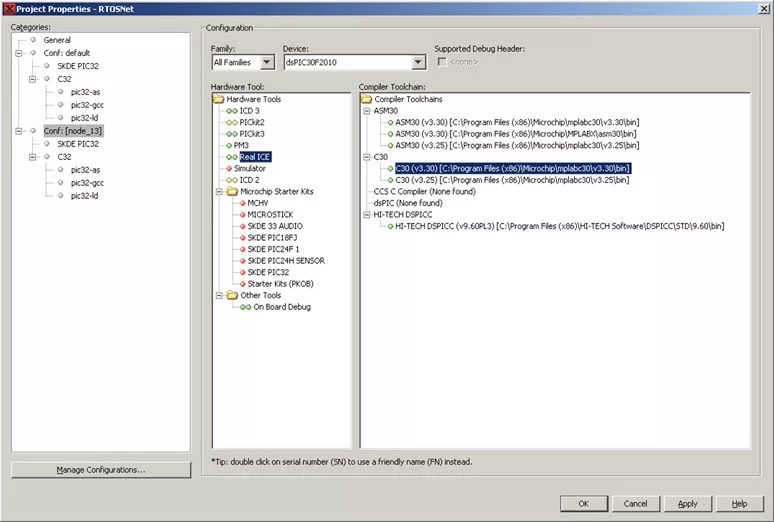The image size is (774, 522).
Task: Toggle the Supported Debug Header checkbox
Action: pos(442,62)
